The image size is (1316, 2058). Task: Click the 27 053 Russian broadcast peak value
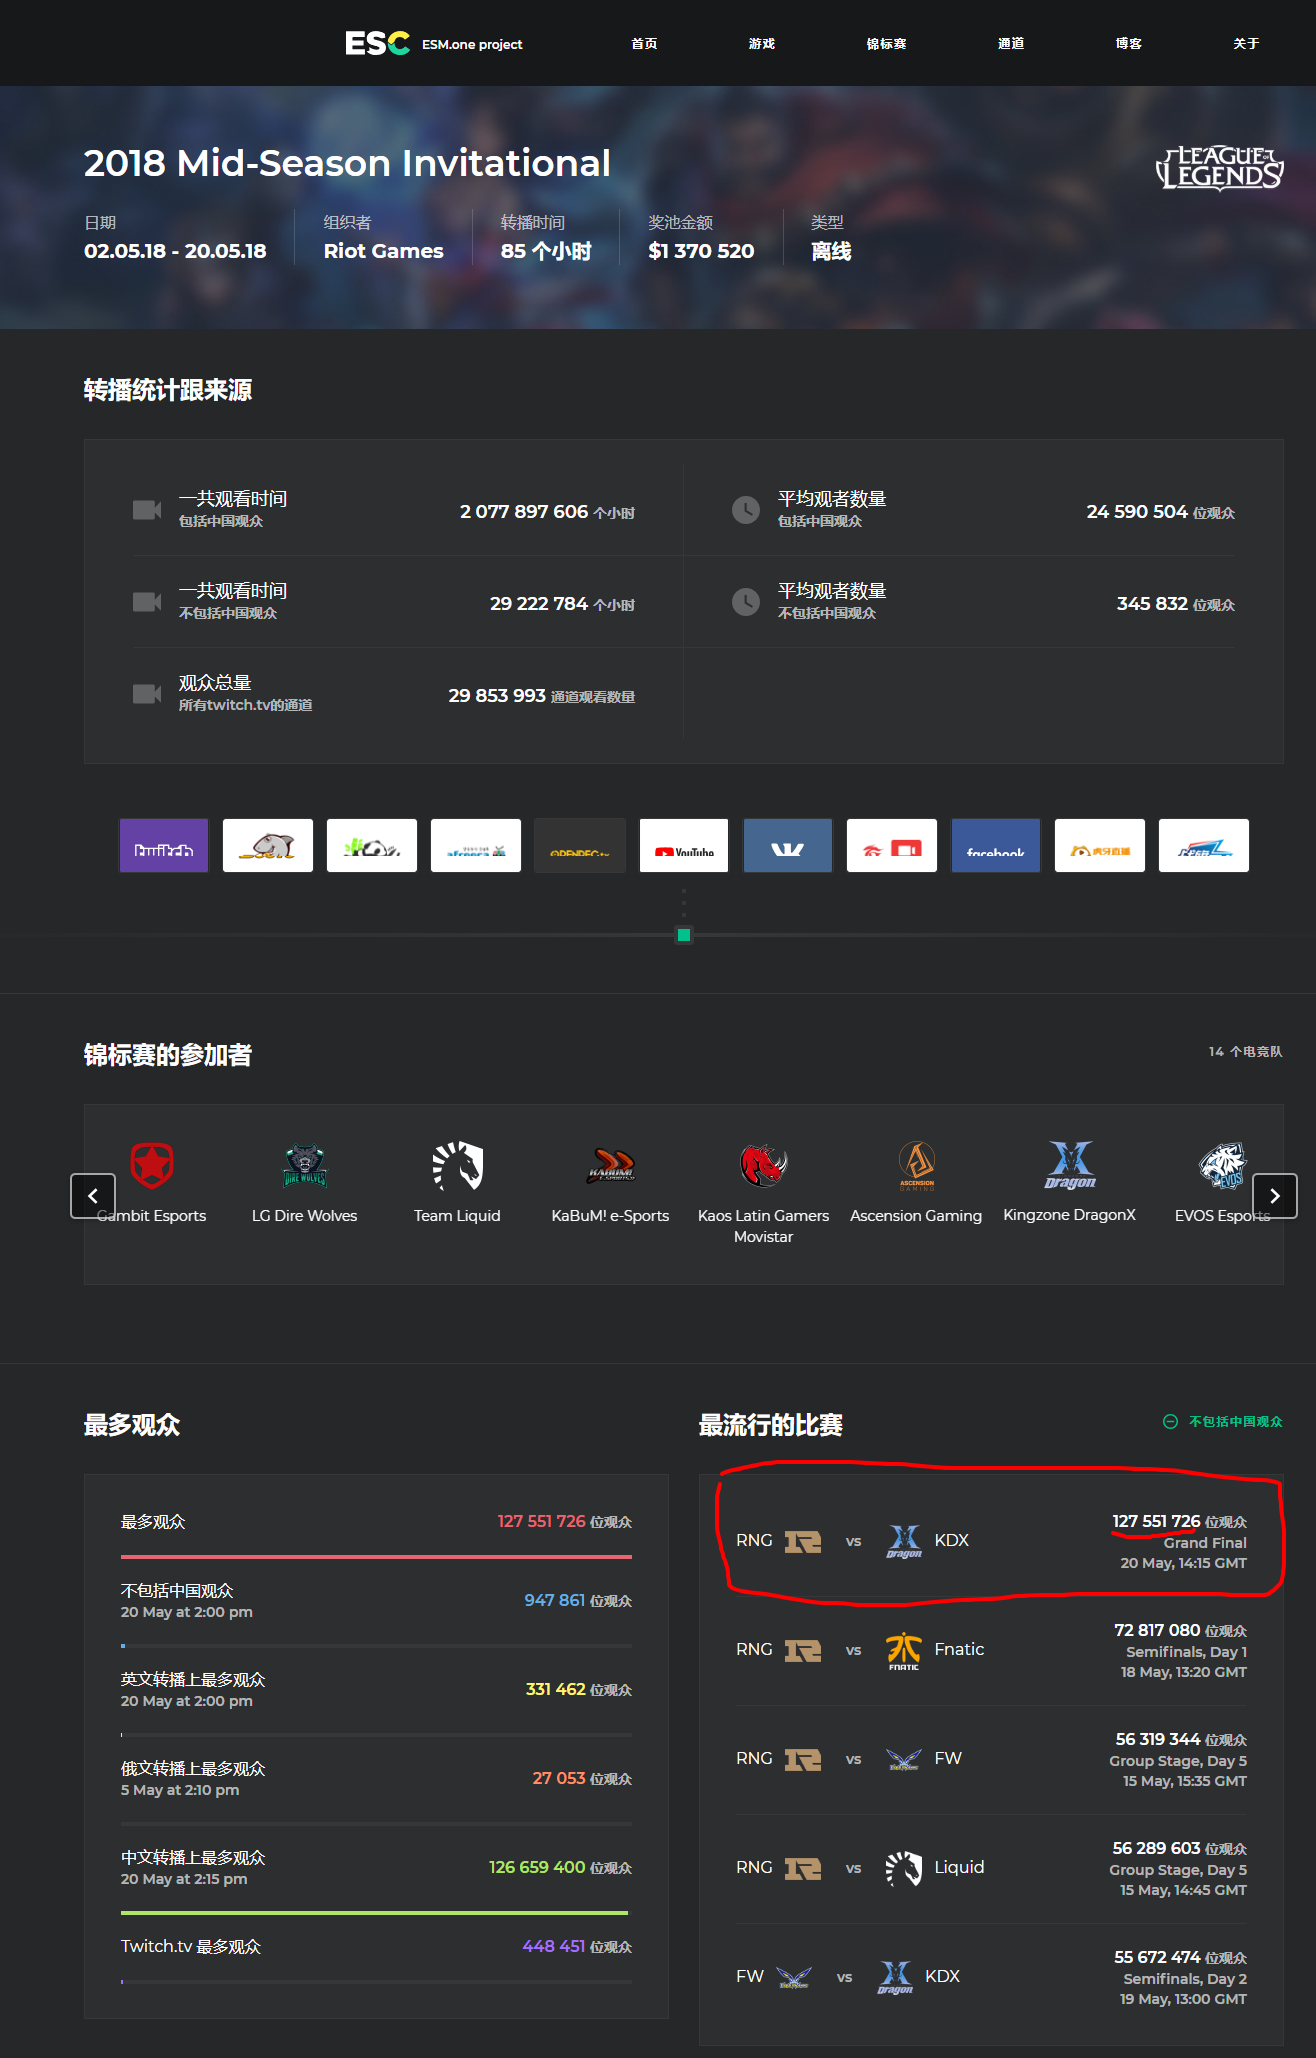(559, 1778)
